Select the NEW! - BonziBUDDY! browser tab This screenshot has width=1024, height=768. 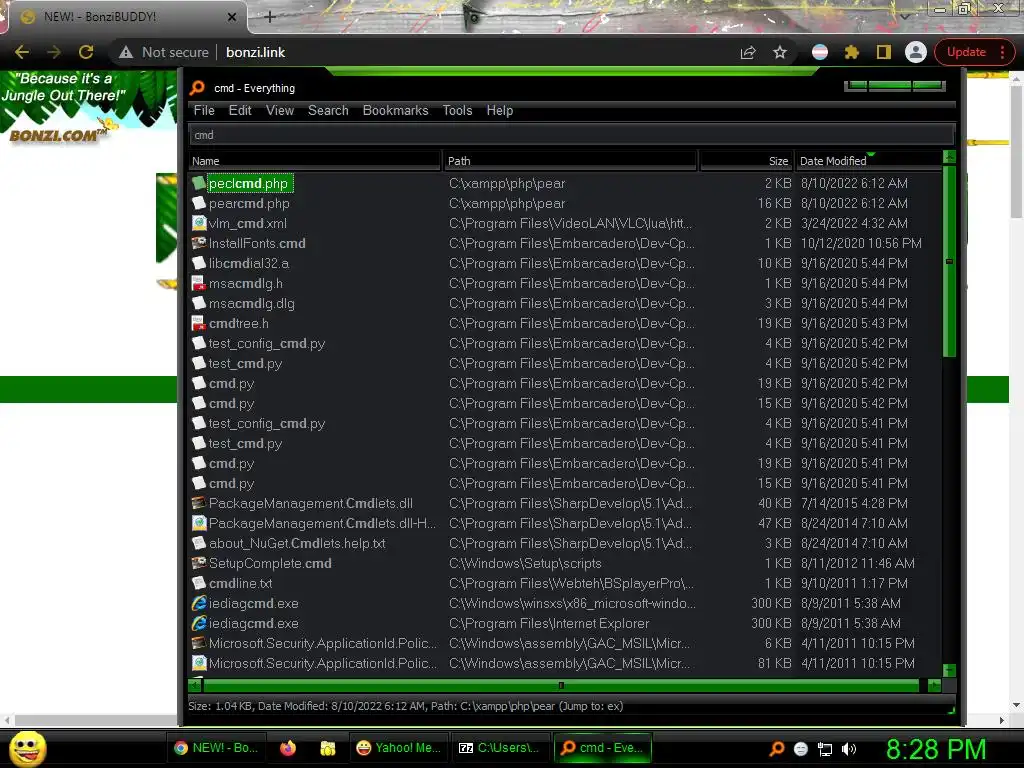(126, 17)
